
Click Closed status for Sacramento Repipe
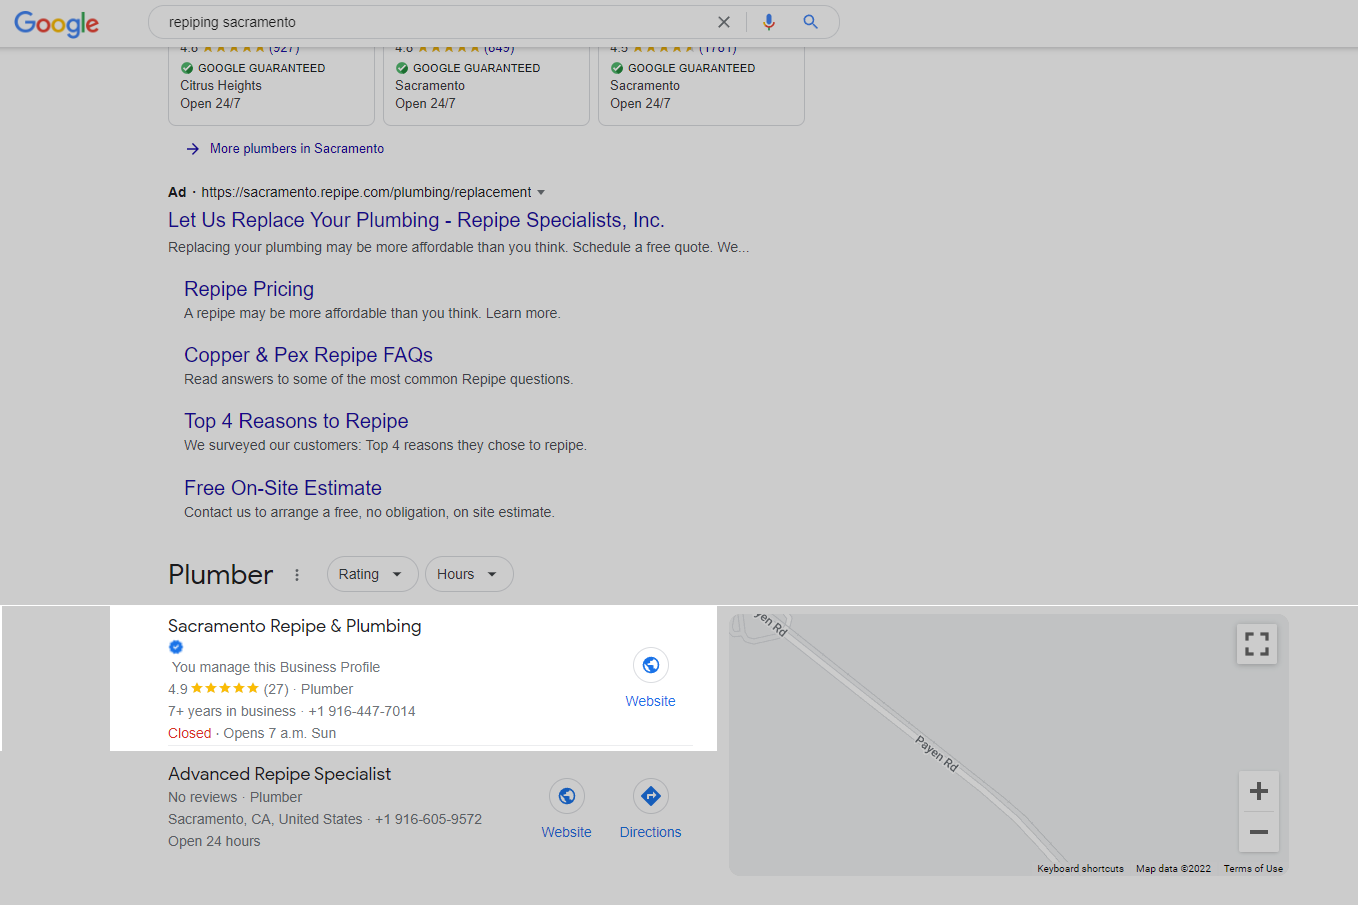tap(190, 733)
